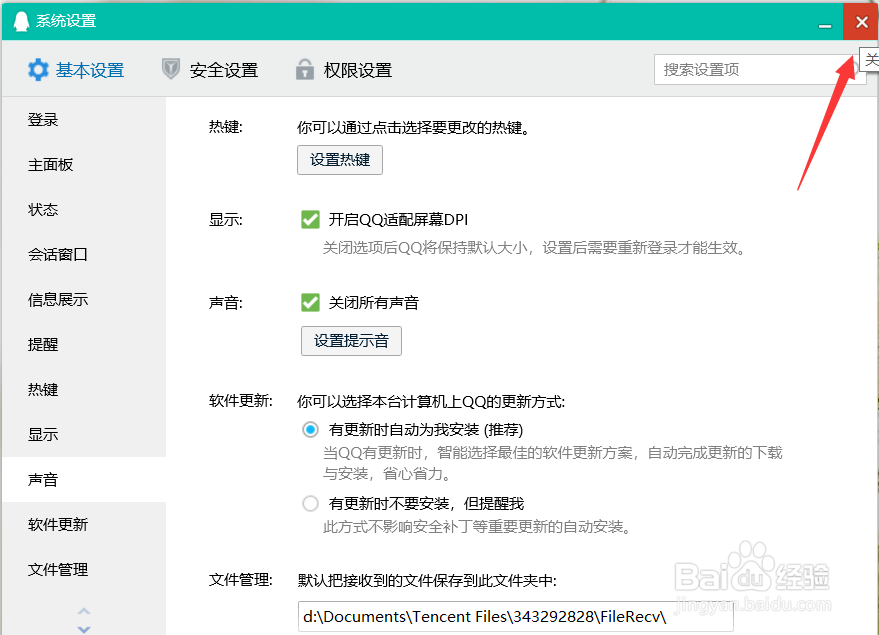Select 文件管理 in the sidebar
This screenshot has height=635, width=879.
pos(84,569)
